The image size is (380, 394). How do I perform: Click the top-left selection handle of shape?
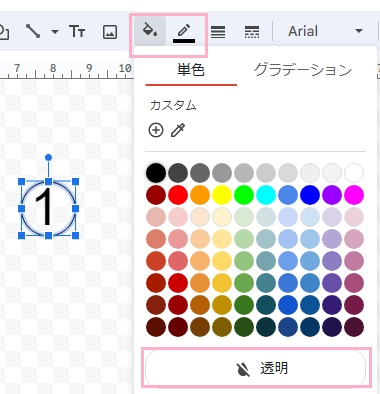tap(21, 182)
